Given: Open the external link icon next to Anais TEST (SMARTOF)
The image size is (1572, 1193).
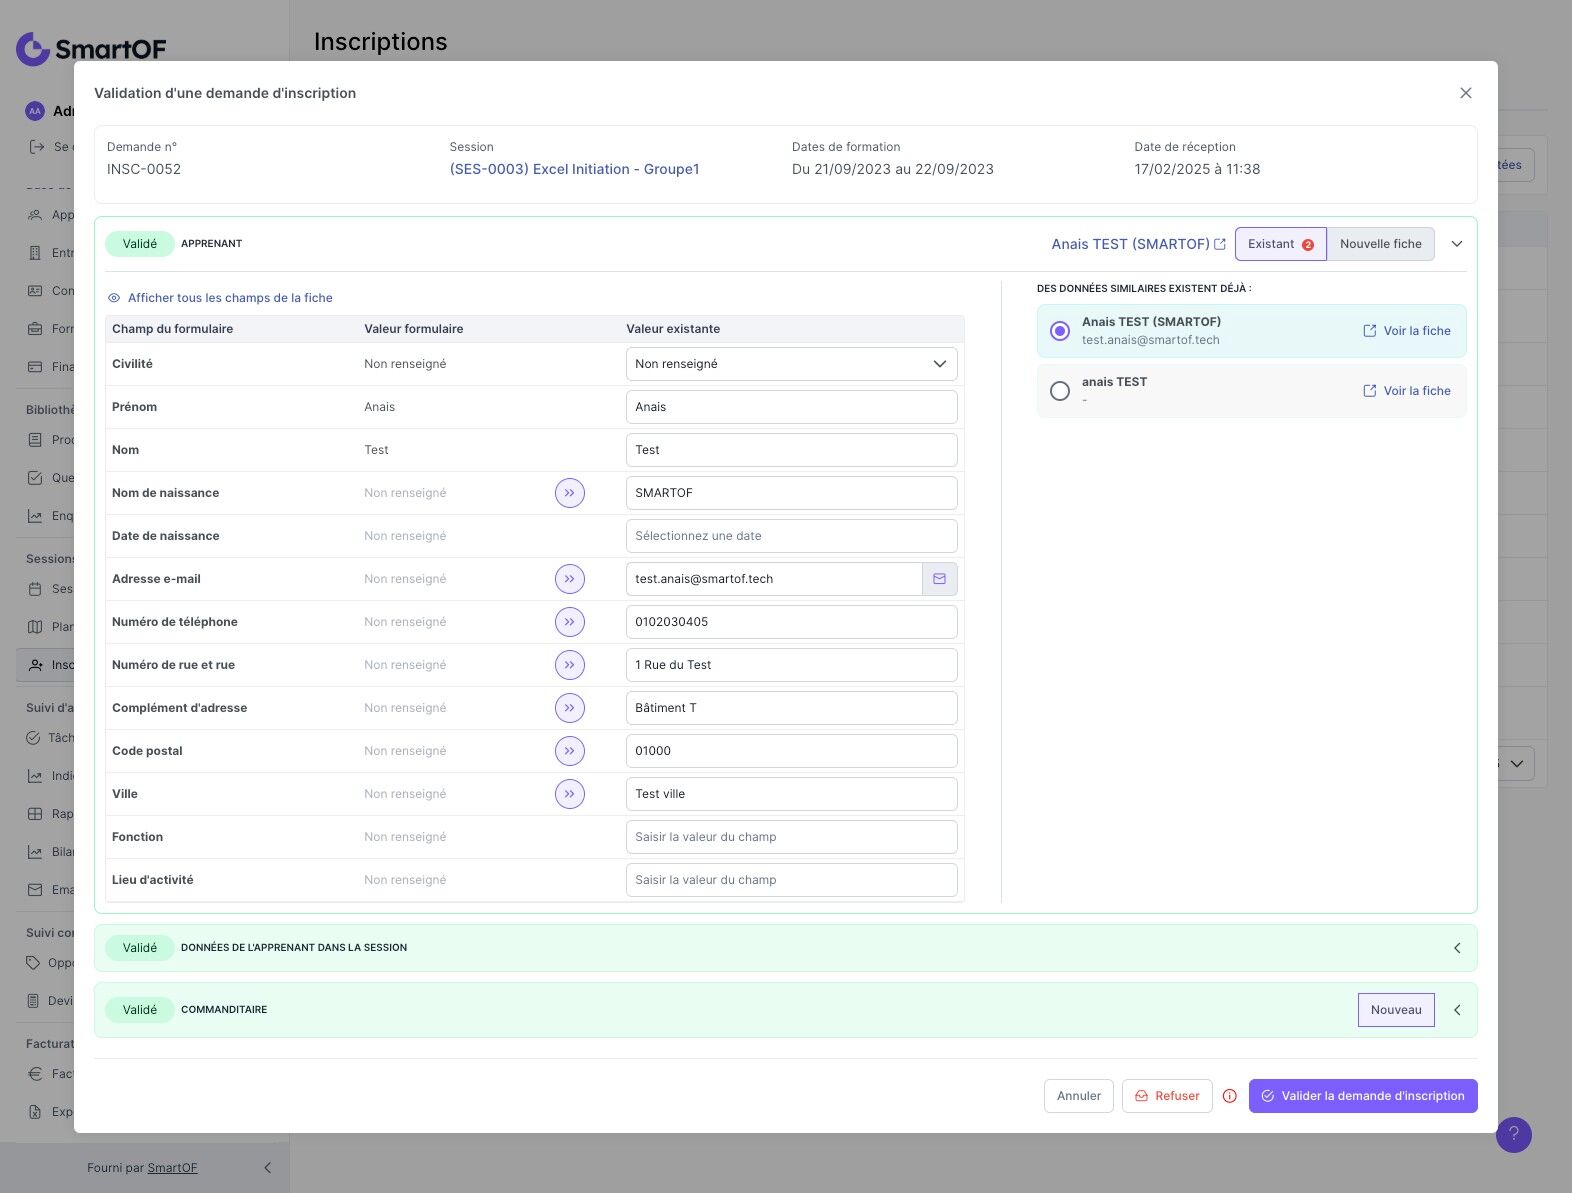Looking at the screenshot, I should click(1220, 244).
